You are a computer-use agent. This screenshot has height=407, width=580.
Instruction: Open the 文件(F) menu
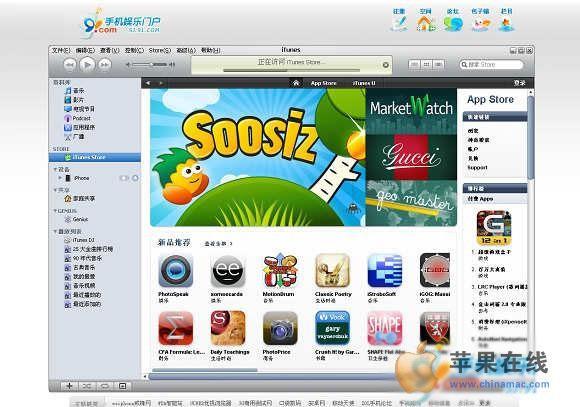61,50
